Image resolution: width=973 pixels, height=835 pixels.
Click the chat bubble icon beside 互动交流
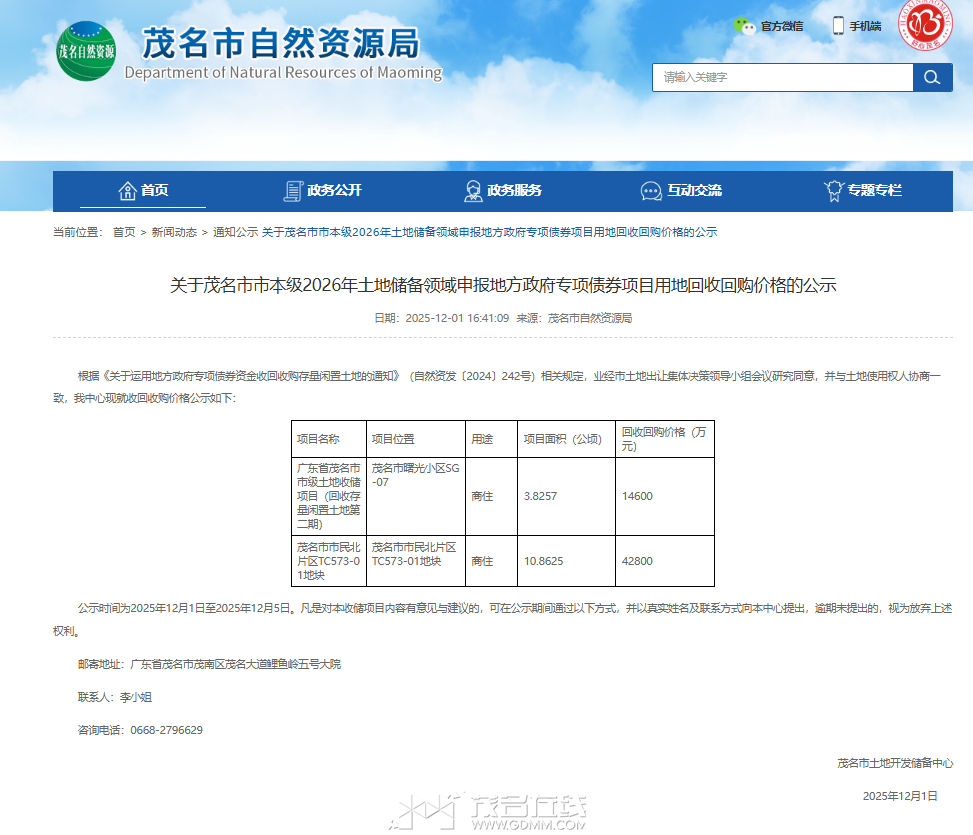651,190
